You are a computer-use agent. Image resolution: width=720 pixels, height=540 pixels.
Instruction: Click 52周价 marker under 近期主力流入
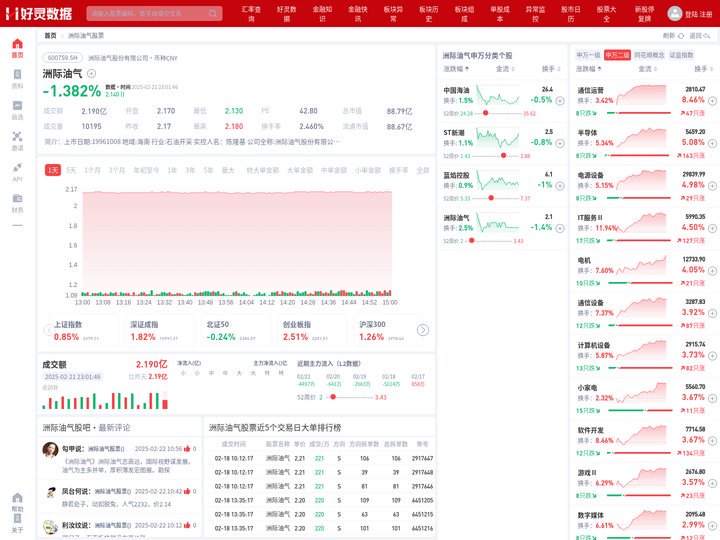[333, 397]
